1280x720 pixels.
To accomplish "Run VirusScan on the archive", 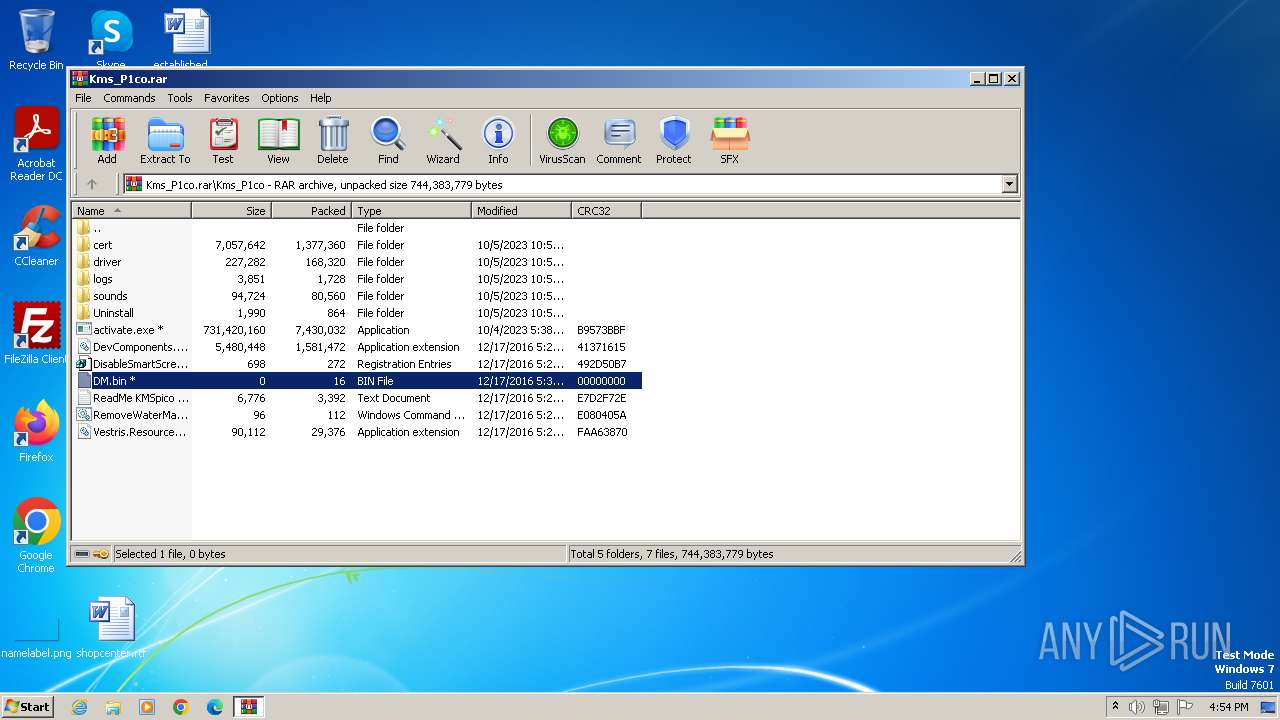I will 562,141.
